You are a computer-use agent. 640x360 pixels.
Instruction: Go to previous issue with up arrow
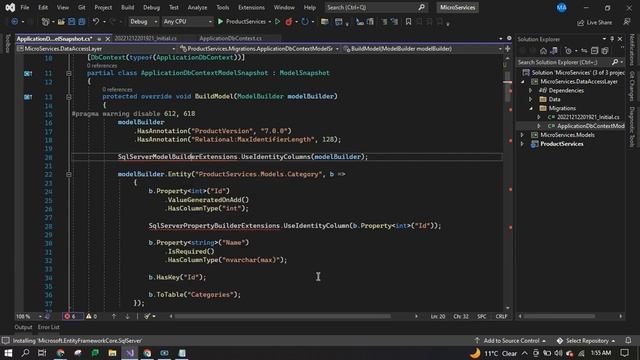tap(114, 316)
